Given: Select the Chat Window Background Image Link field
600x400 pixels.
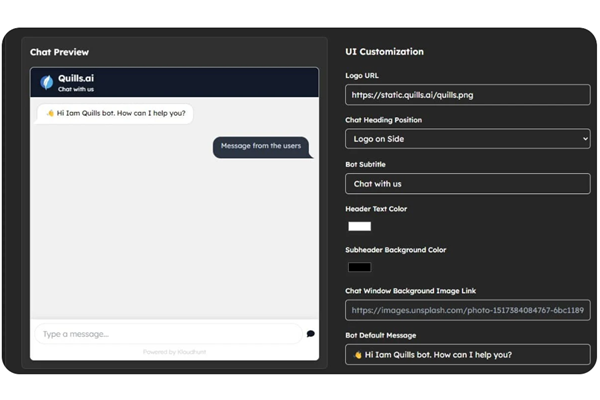Looking at the screenshot, I should coord(467,310).
